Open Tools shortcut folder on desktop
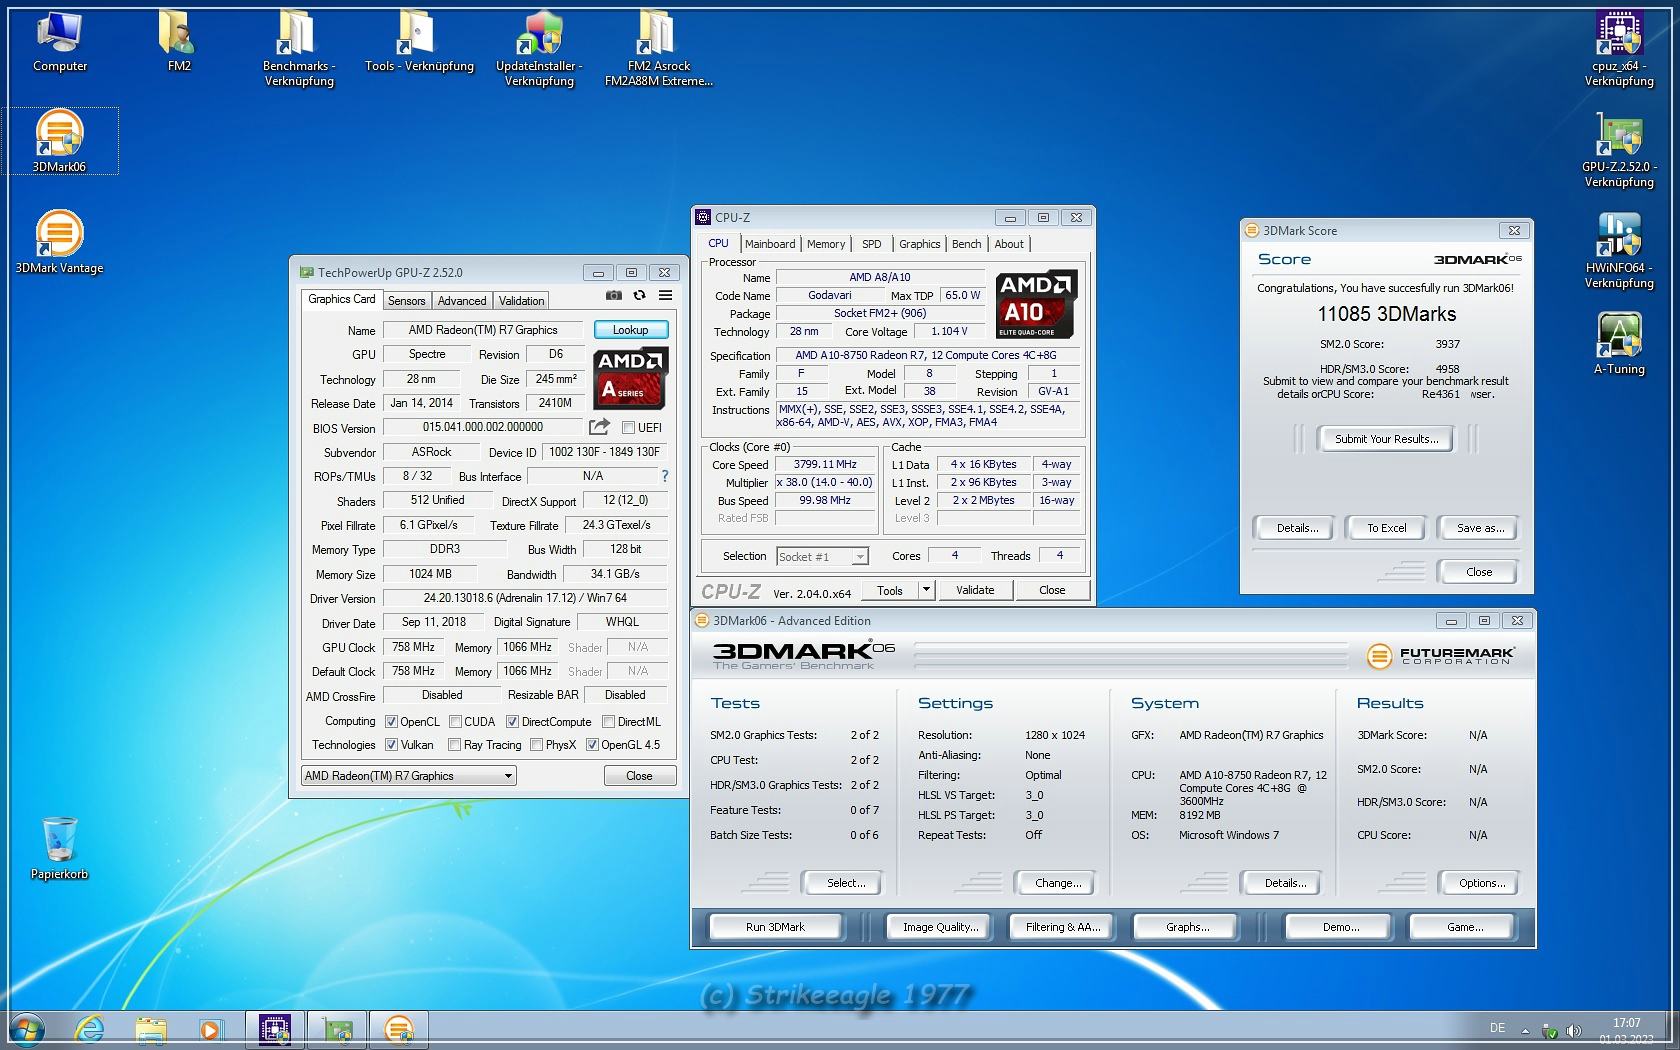 click(419, 41)
